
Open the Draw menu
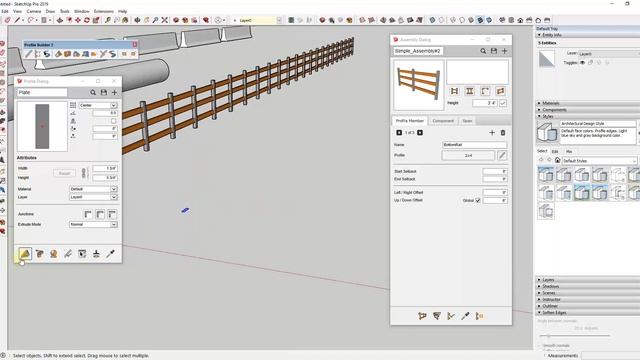coord(50,11)
